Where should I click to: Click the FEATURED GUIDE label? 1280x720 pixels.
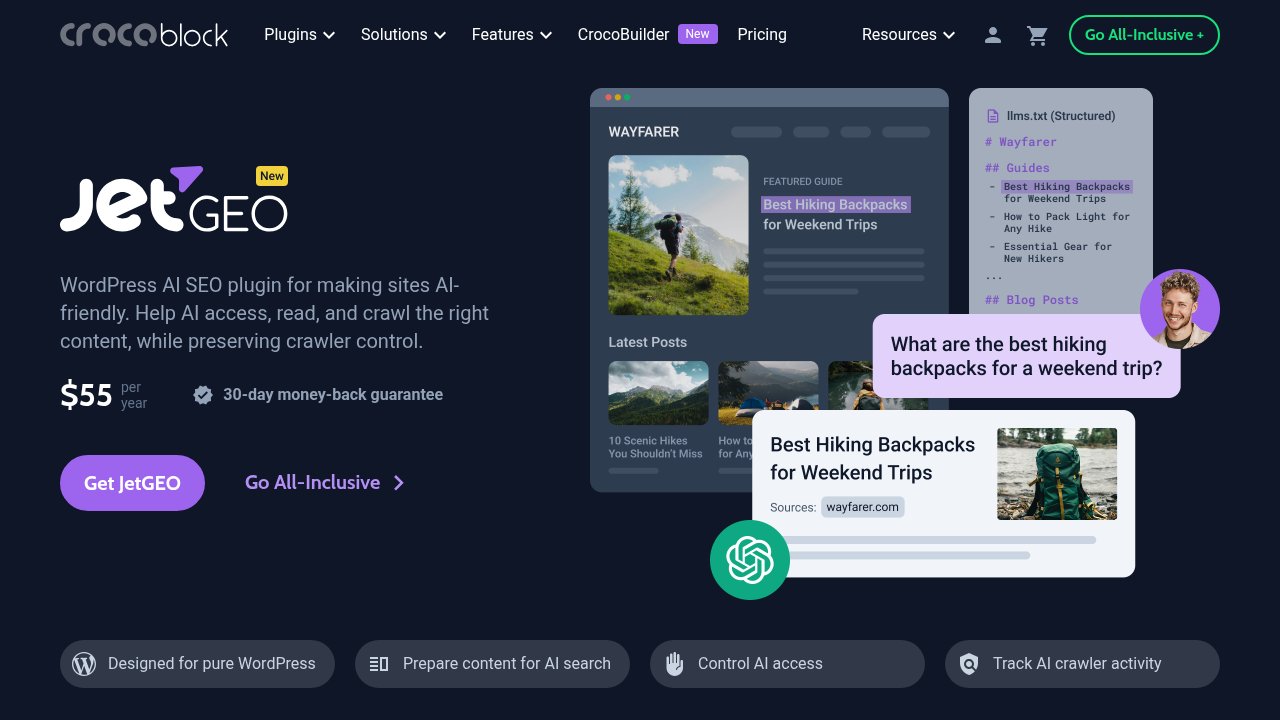(803, 182)
